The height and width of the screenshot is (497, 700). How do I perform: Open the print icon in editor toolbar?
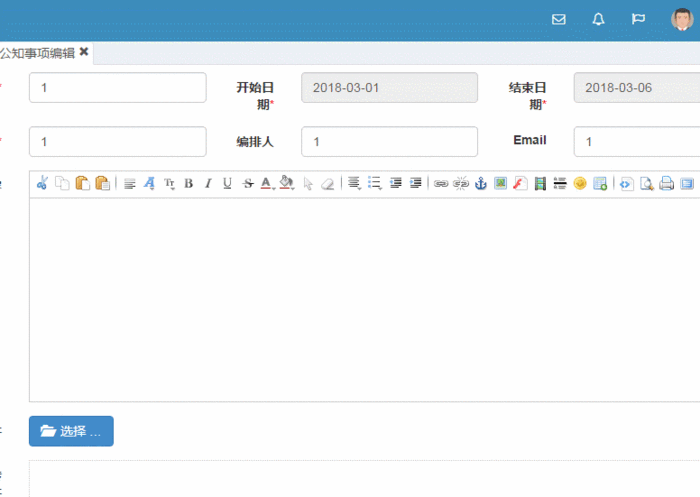click(x=667, y=184)
